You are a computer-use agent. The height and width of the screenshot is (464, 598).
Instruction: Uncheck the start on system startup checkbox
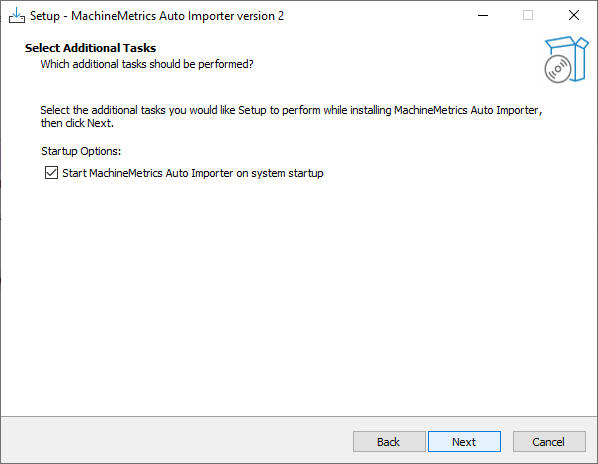[x=51, y=173]
